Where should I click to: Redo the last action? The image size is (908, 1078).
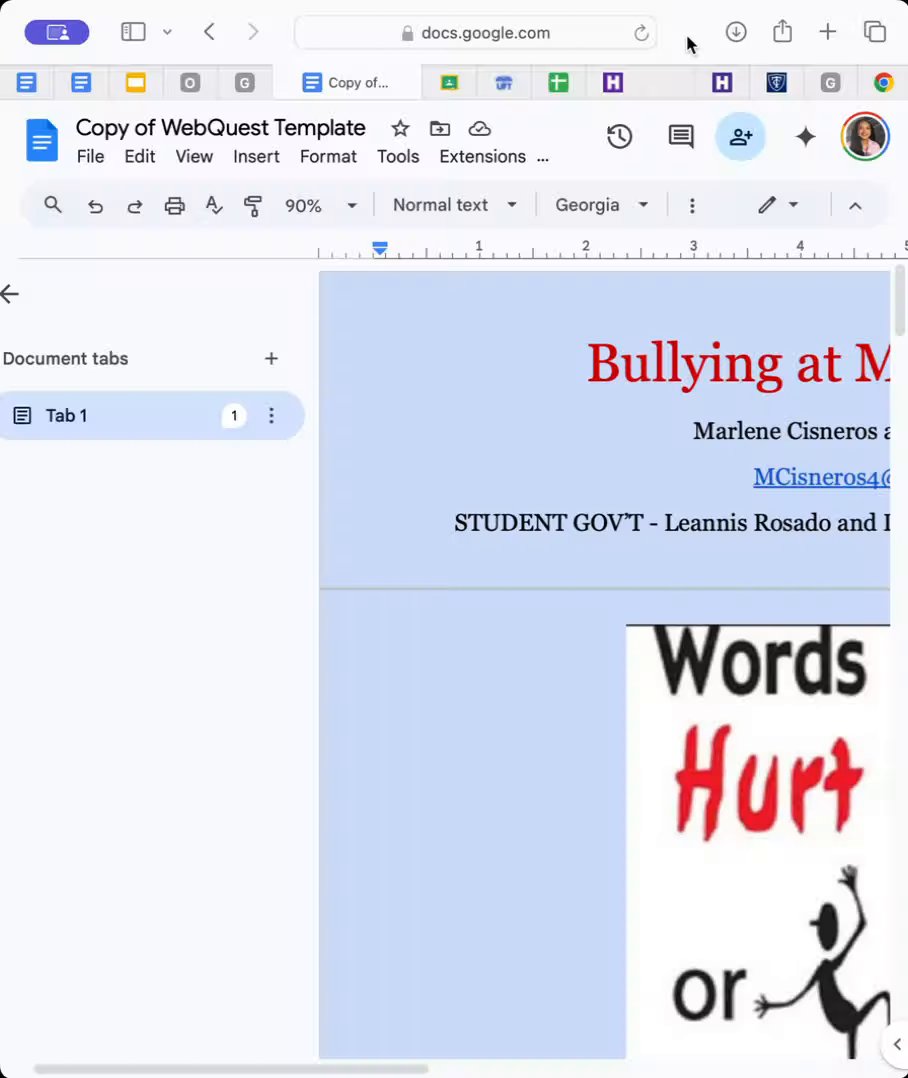pyautogui.click(x=135, y=206)
